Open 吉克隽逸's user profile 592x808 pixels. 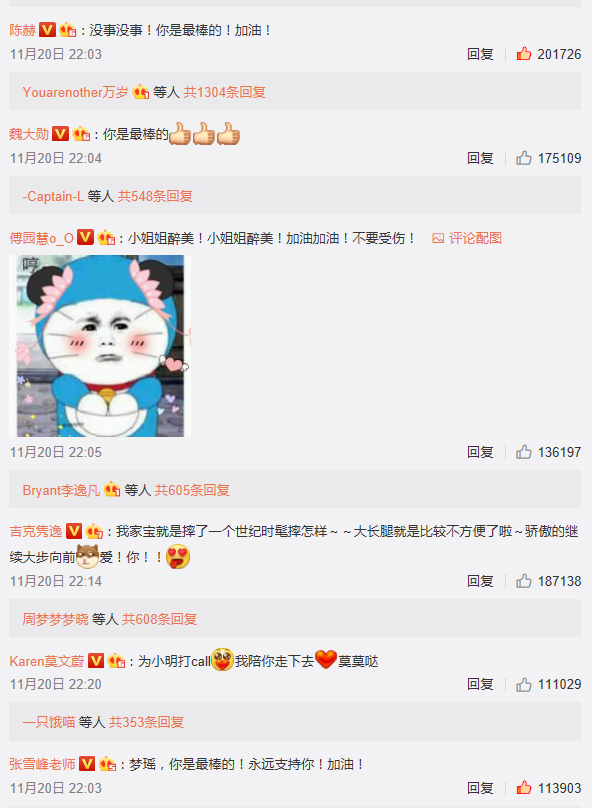tap(36, 531)
